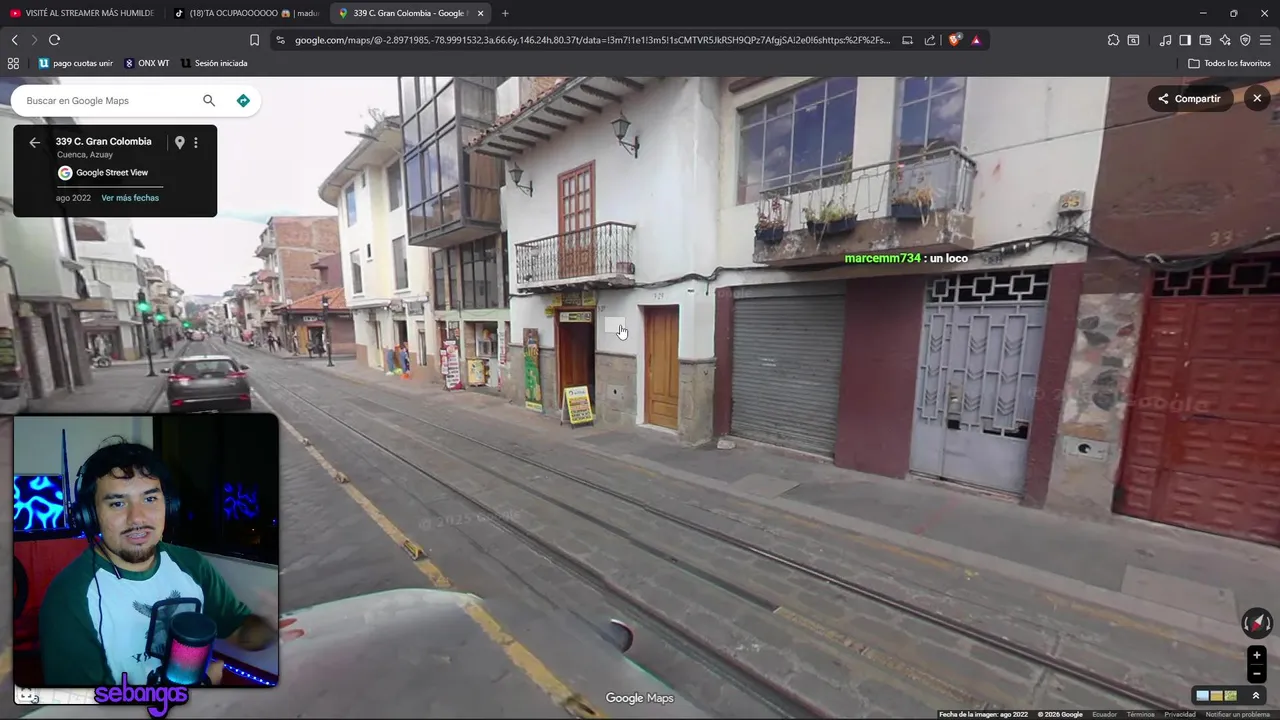Reload the page with the refresh icon
Viewport: 1280px width, 720px height.
click(x=54, y=40)
